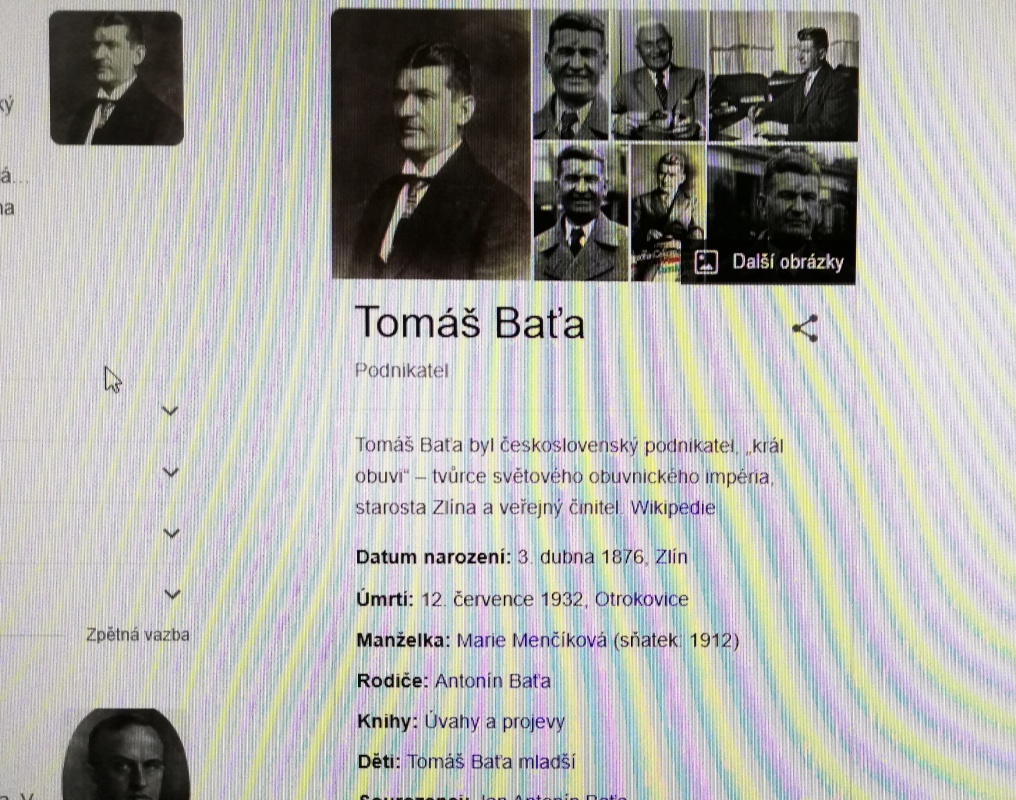Expand the third chevron in left column
The height and width of the screenshot is (800, 1016).
pos(171,533)
